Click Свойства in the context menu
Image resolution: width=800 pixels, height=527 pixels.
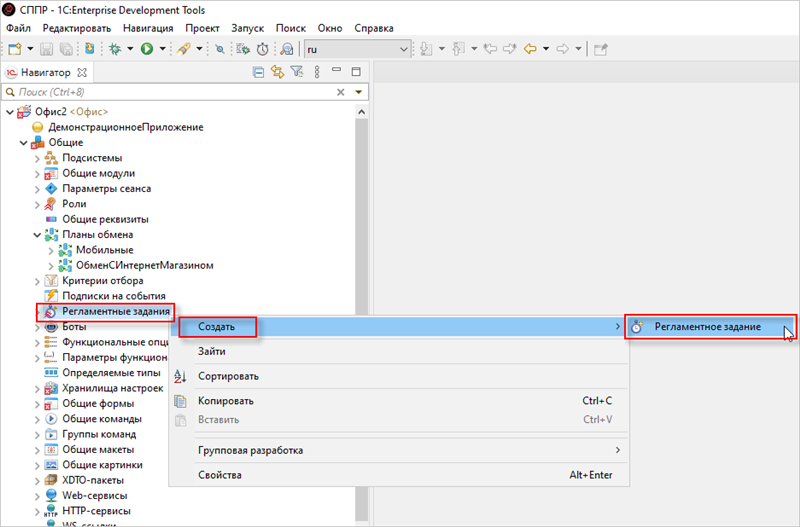[x=219, y=475]
